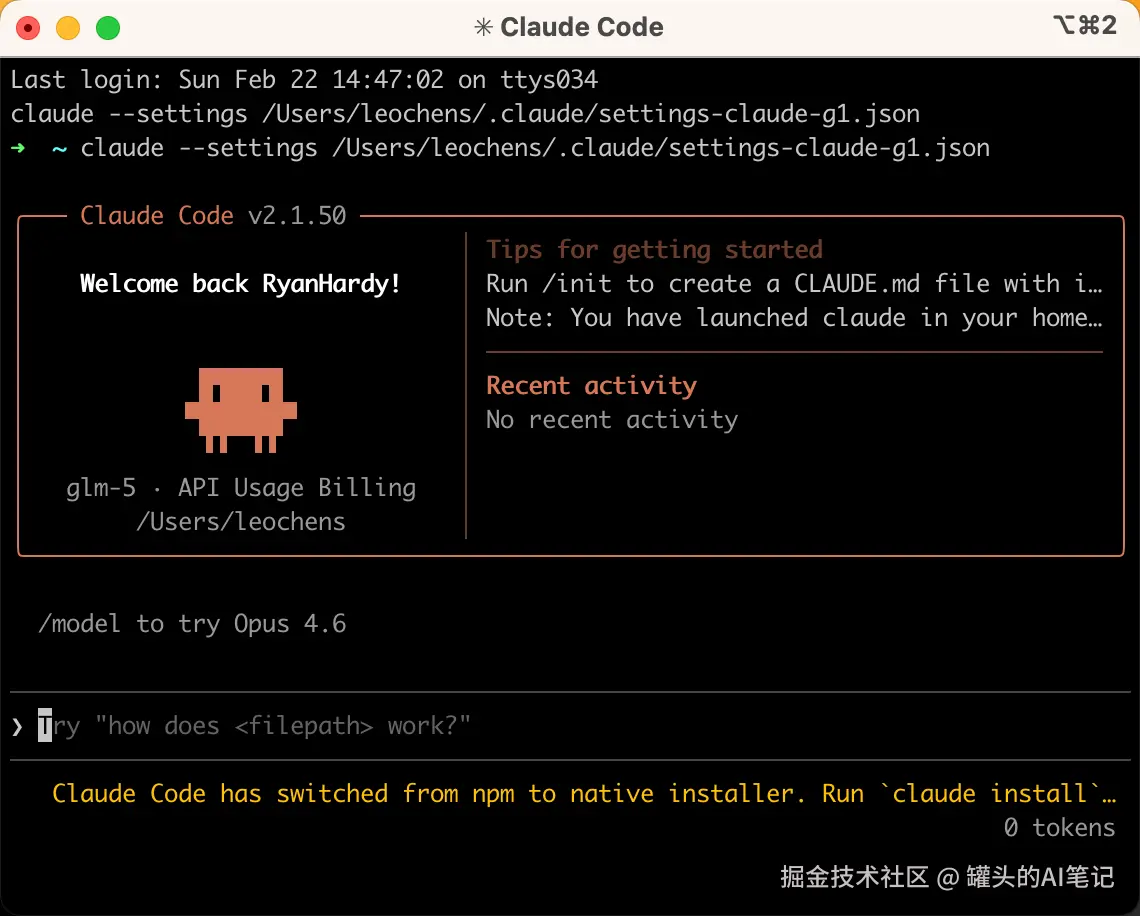This screenshot has width=1140, height=916.
Task: Click the green arrow shell prompt symbol
Action: 18,148
